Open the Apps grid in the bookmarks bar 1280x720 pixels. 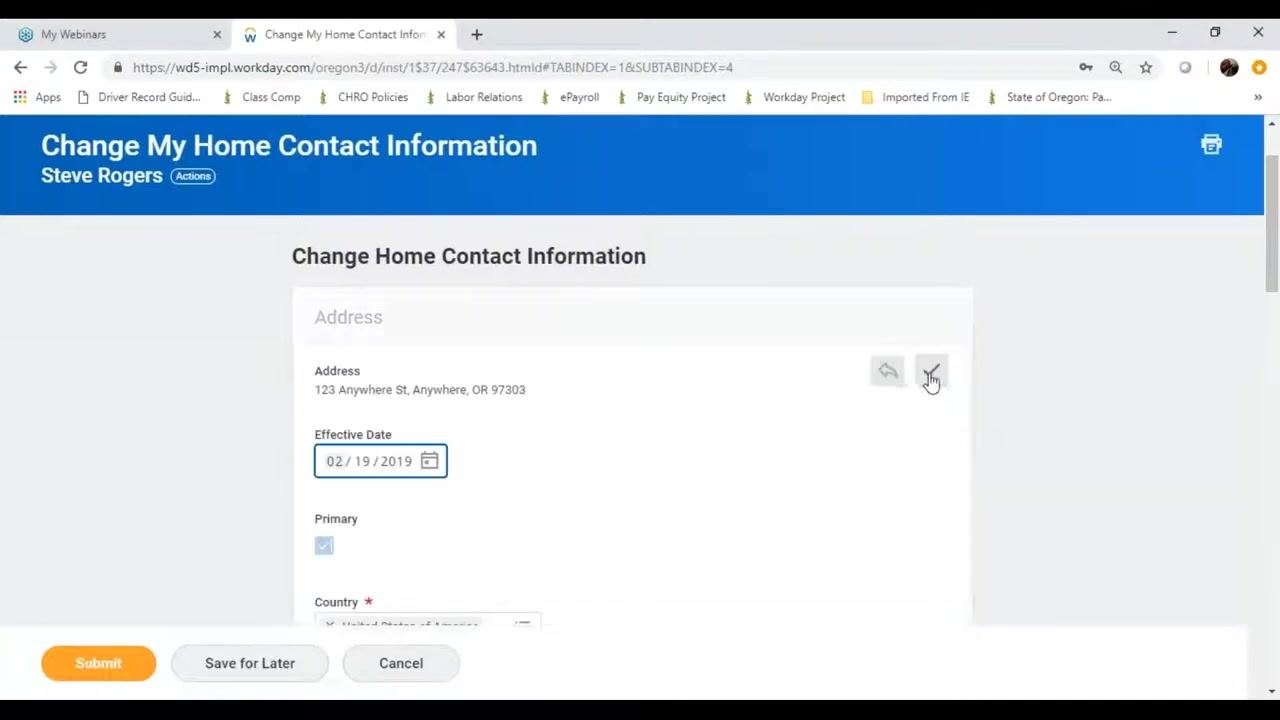[37, 97]
